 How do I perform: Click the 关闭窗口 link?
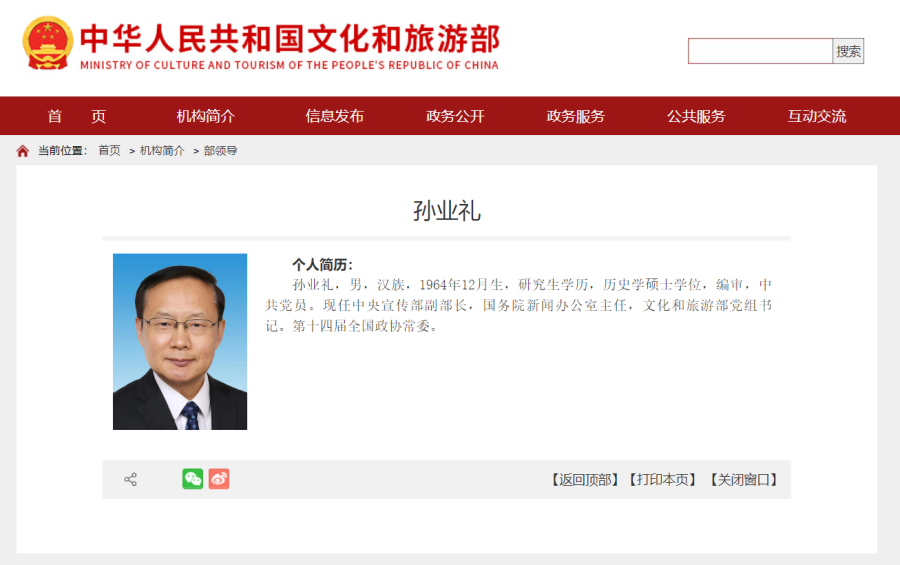click(x=744, y=479)
